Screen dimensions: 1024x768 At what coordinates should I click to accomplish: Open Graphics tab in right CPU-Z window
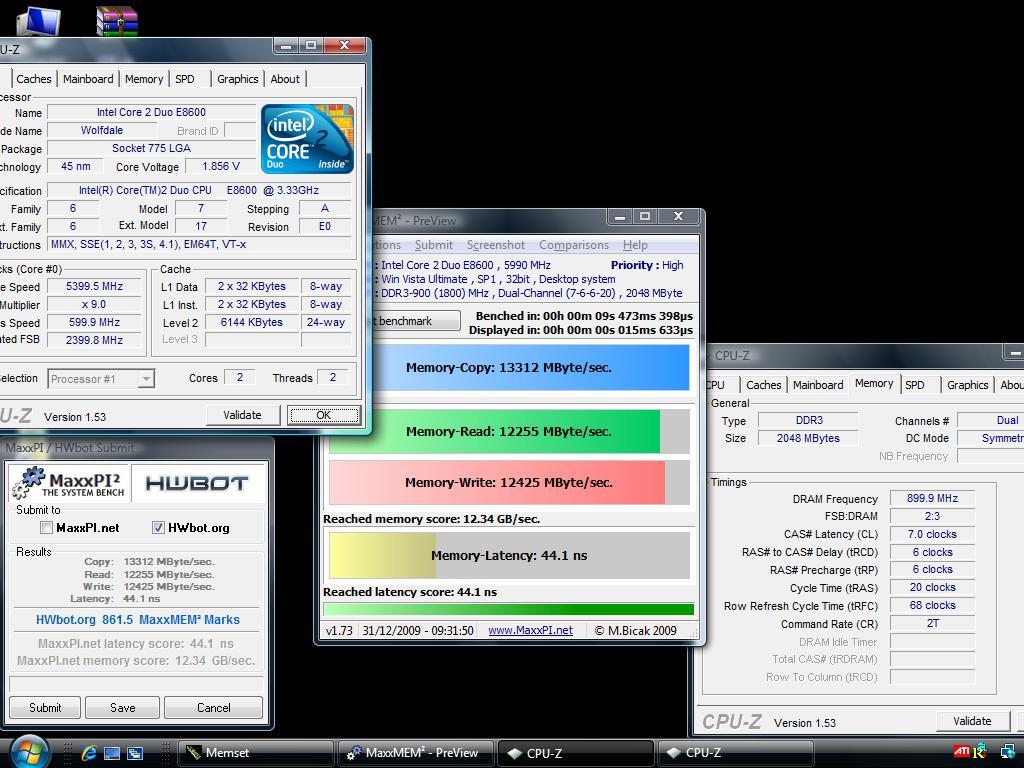point(967,385)
